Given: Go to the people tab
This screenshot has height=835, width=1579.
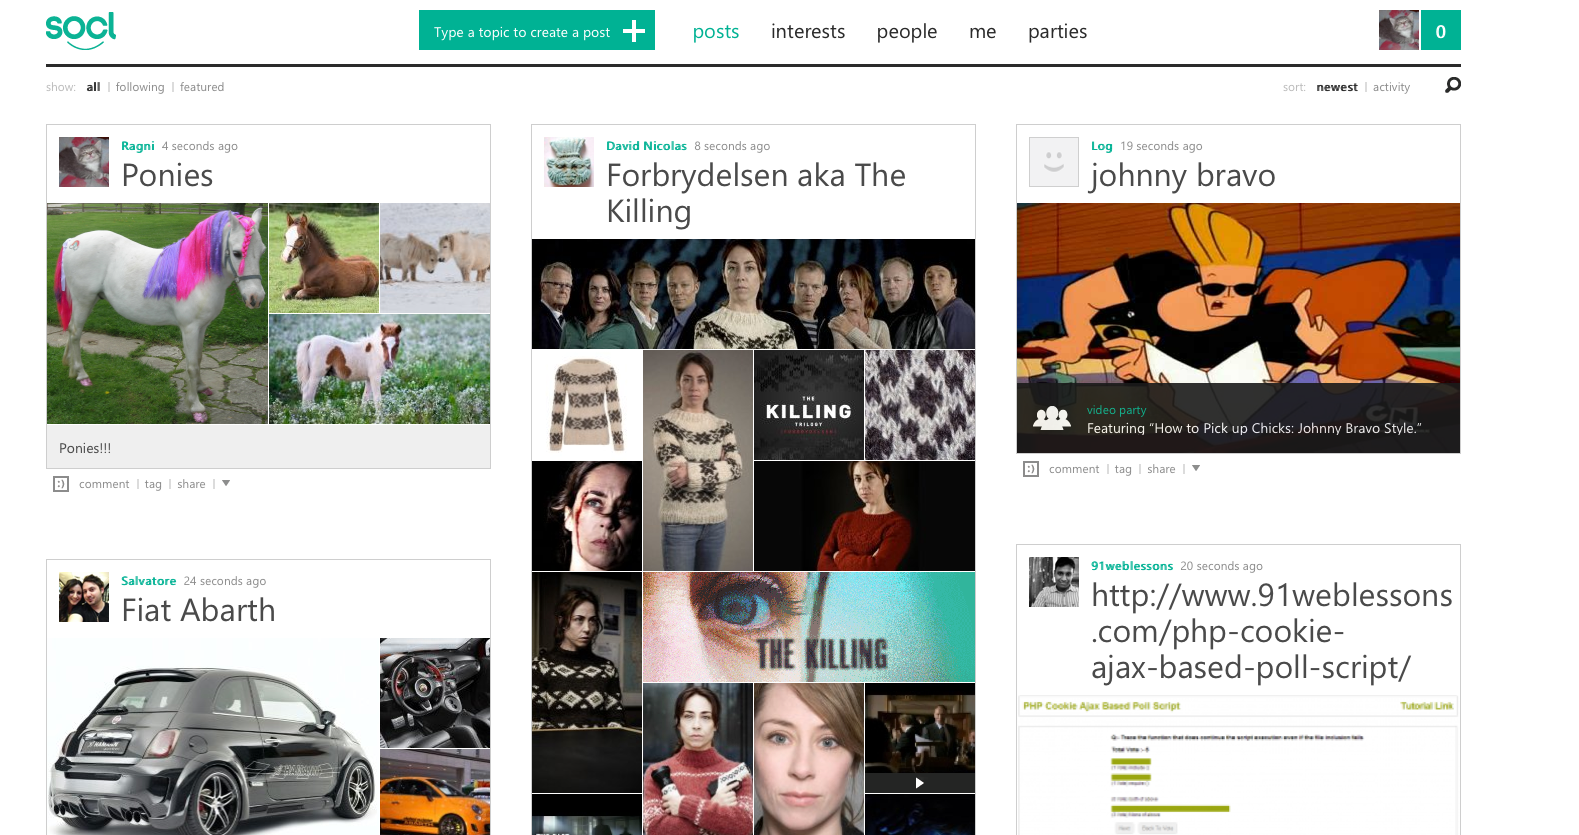Looking at the screenshot, I should [907, 32].
